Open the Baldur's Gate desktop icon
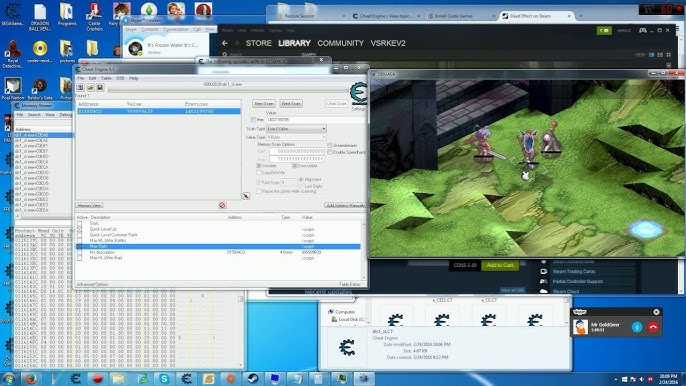Screen dimensions: 686x386 tap(40, 90)
